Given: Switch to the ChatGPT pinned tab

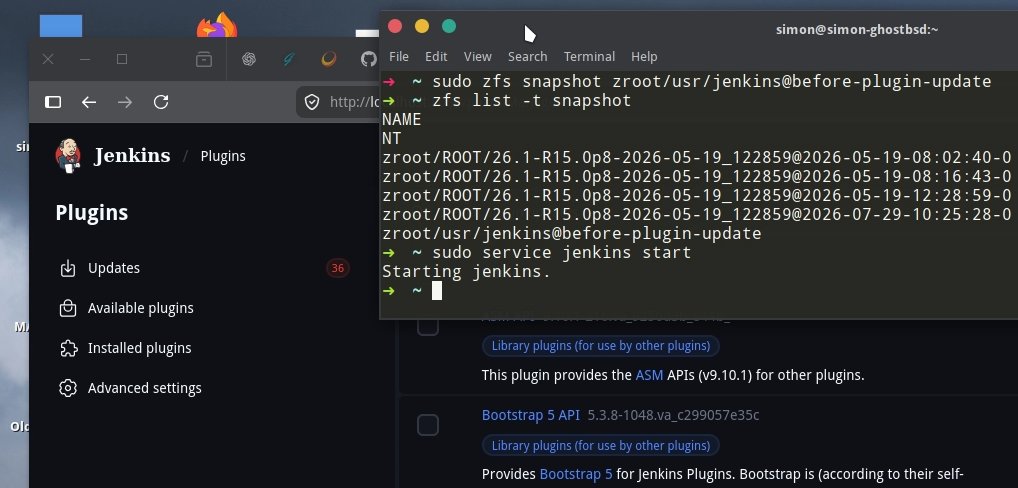Looking at the screenshot, I should click(x=248, y=60).
